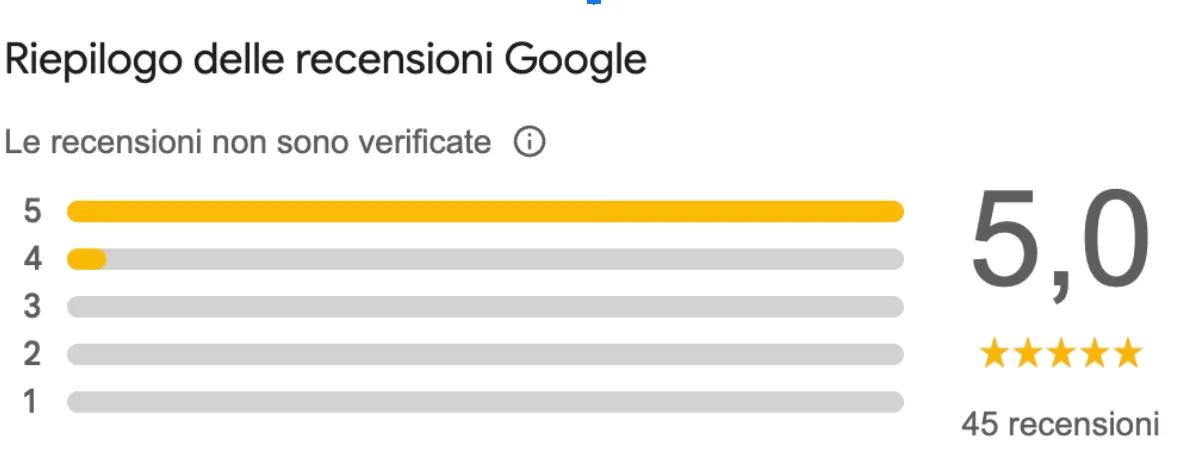Click the info icon beside unverified reviews notice
Image resolution: width=1182 pixels, height=458 pixels.
529,143
